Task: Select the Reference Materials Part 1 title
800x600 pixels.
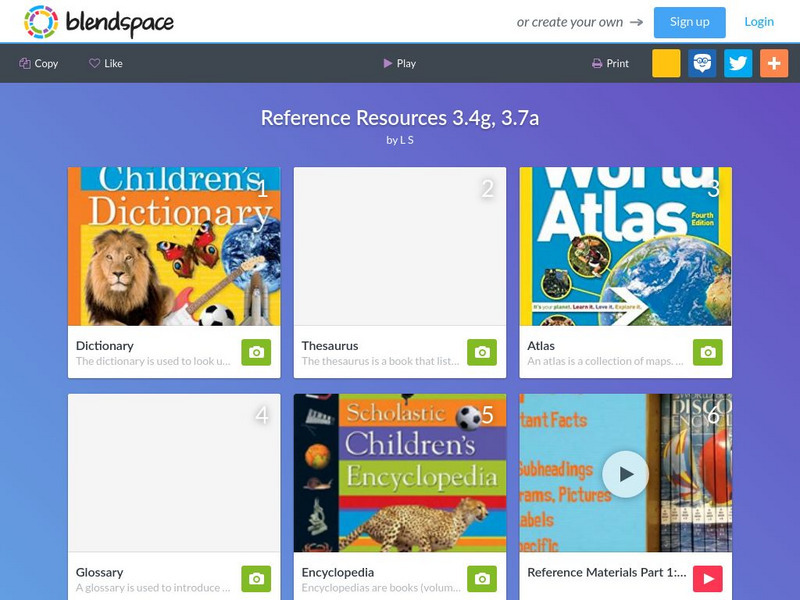Action: [607, 572]
